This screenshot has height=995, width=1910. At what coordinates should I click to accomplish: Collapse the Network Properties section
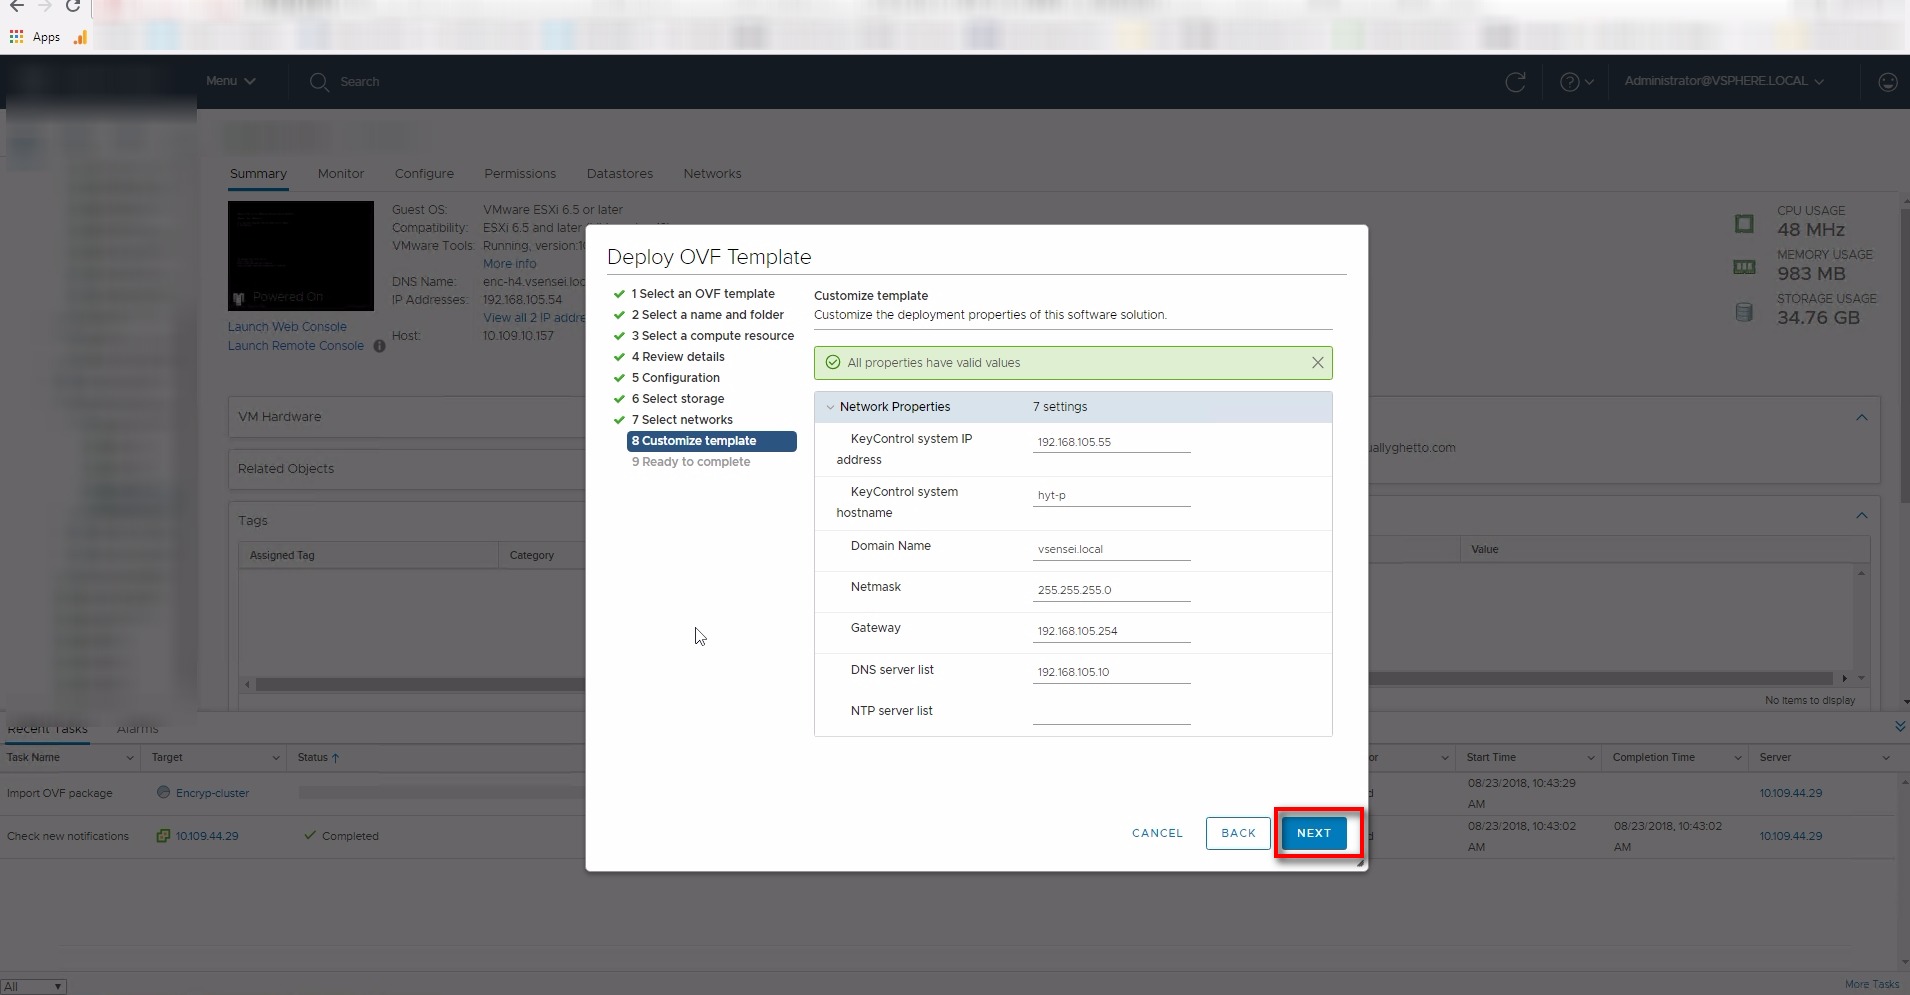830,407
